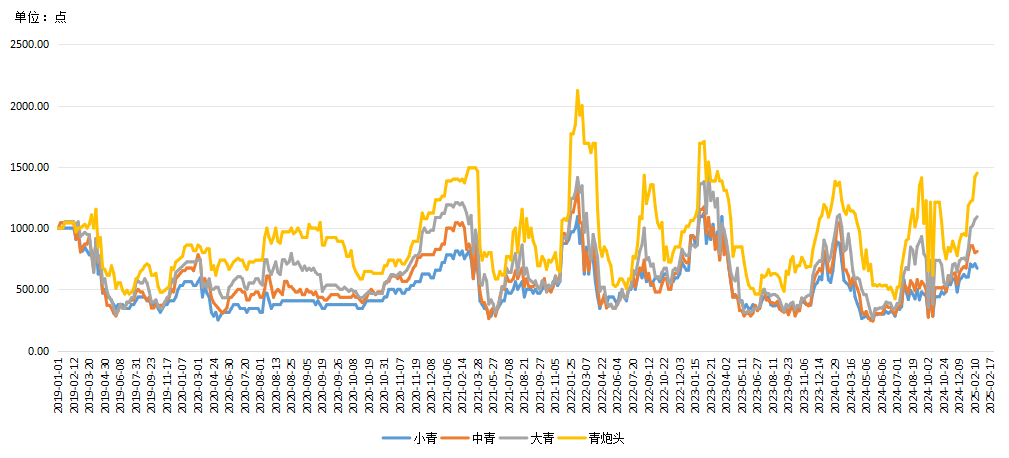Select the 500.00 y-axis tick label

[x=32, y=290]
